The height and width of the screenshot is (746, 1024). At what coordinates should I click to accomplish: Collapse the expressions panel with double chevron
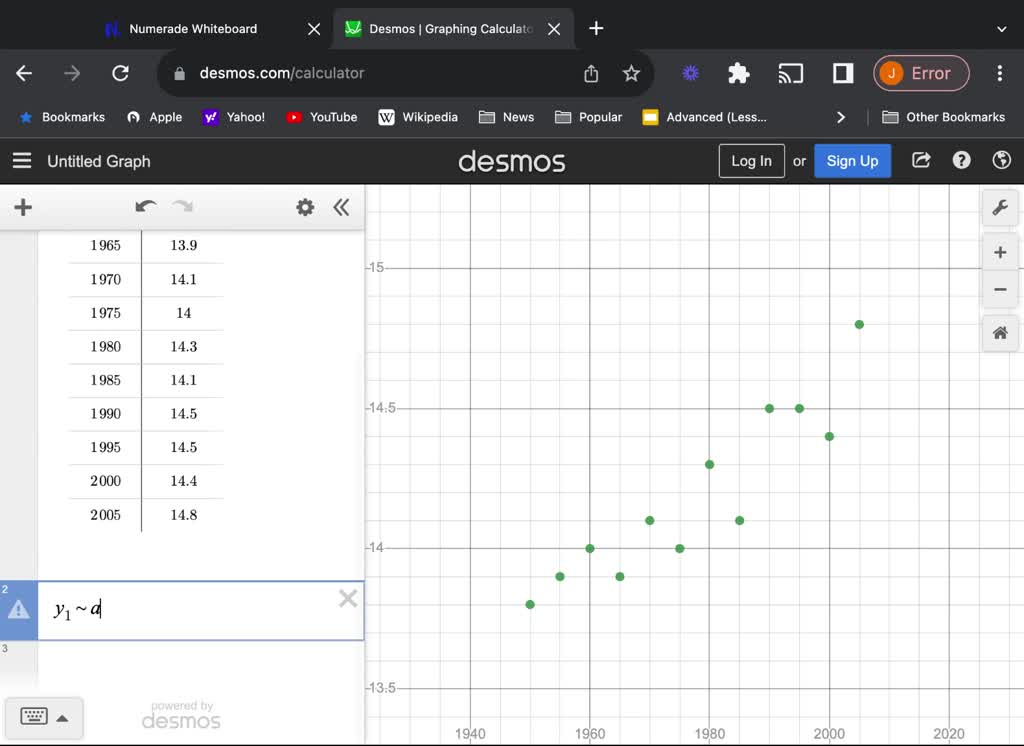click(x=341, y=207)
